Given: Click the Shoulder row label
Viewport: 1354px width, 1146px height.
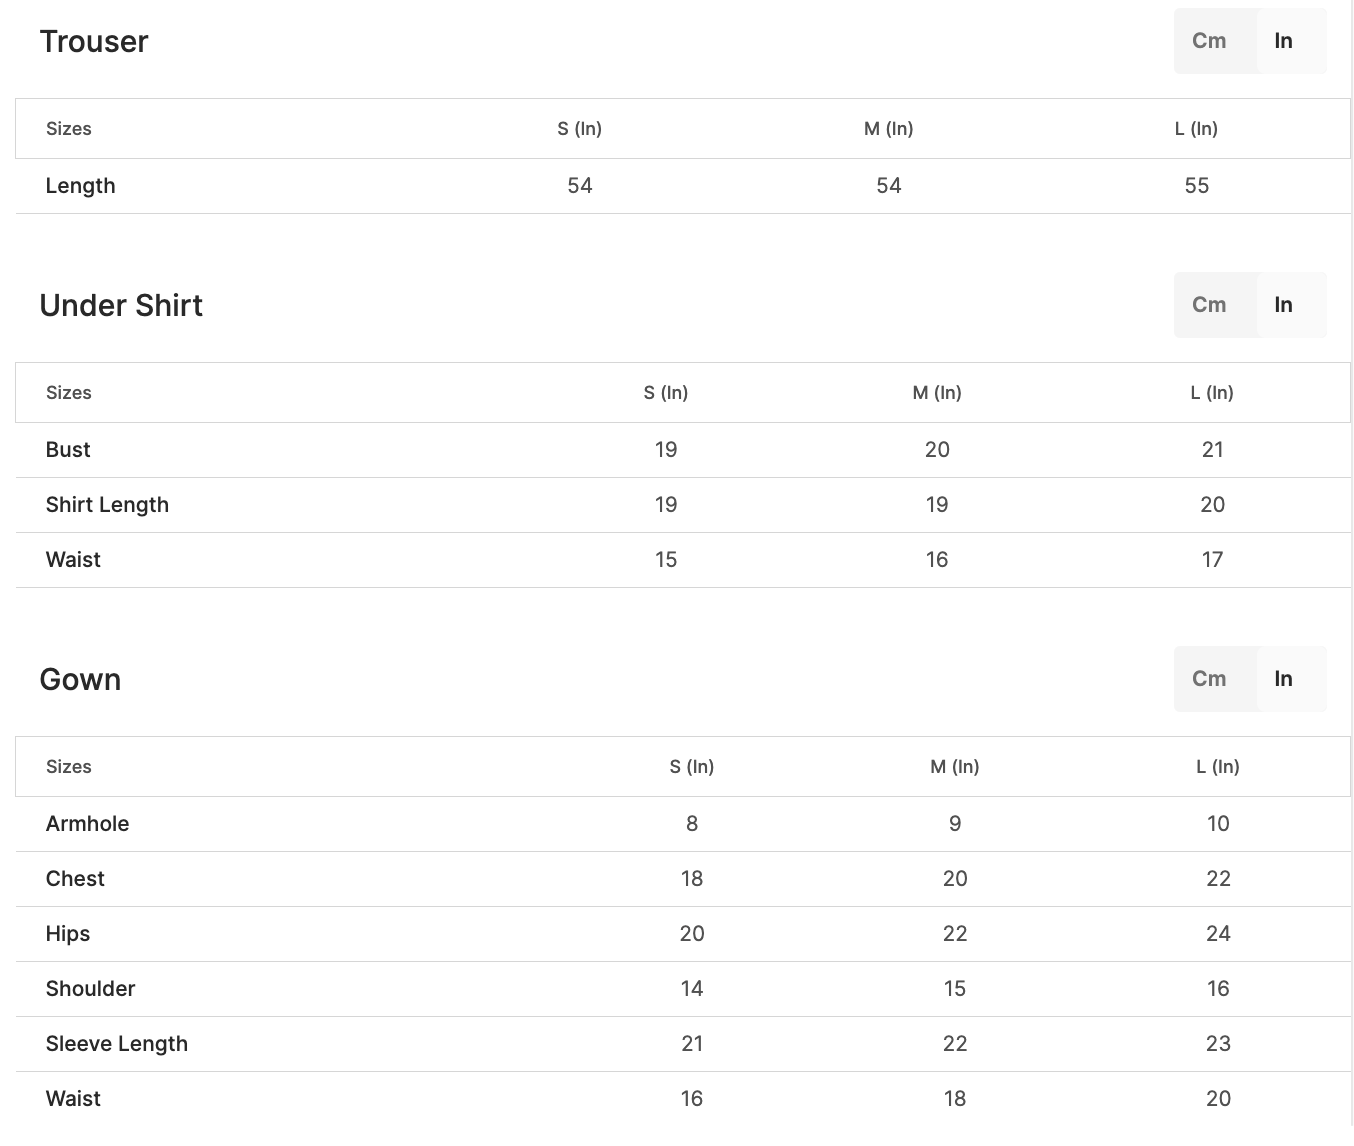Looking at the screenshot, I should [x=91, y=989].
